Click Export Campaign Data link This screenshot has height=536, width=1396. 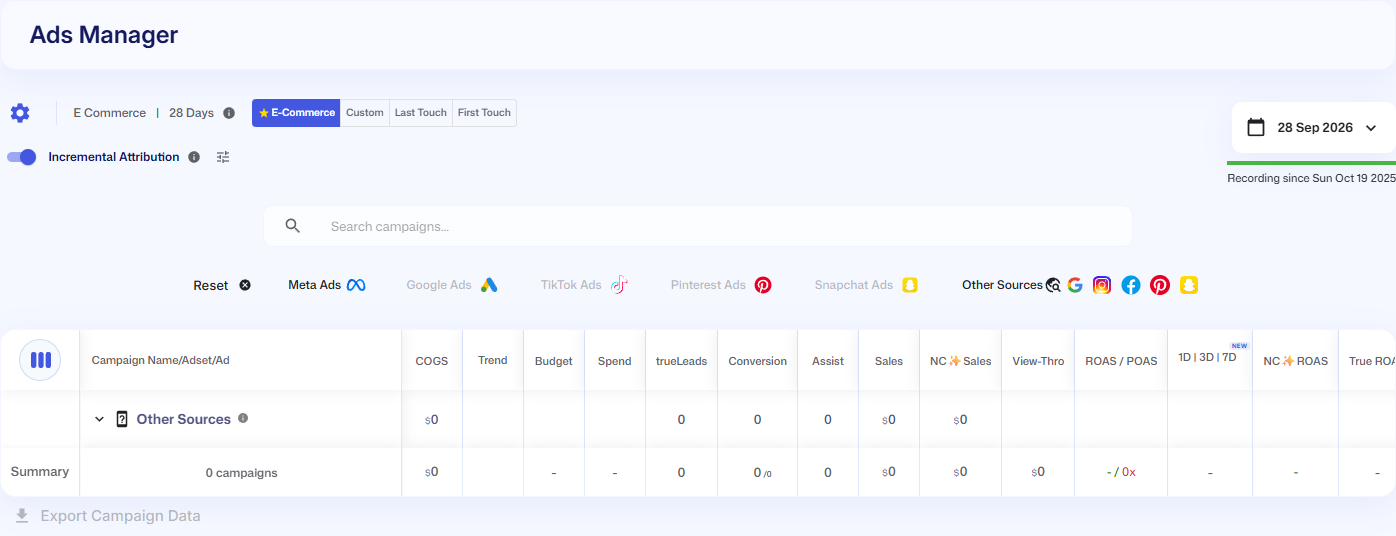click(x=120, y=516)
